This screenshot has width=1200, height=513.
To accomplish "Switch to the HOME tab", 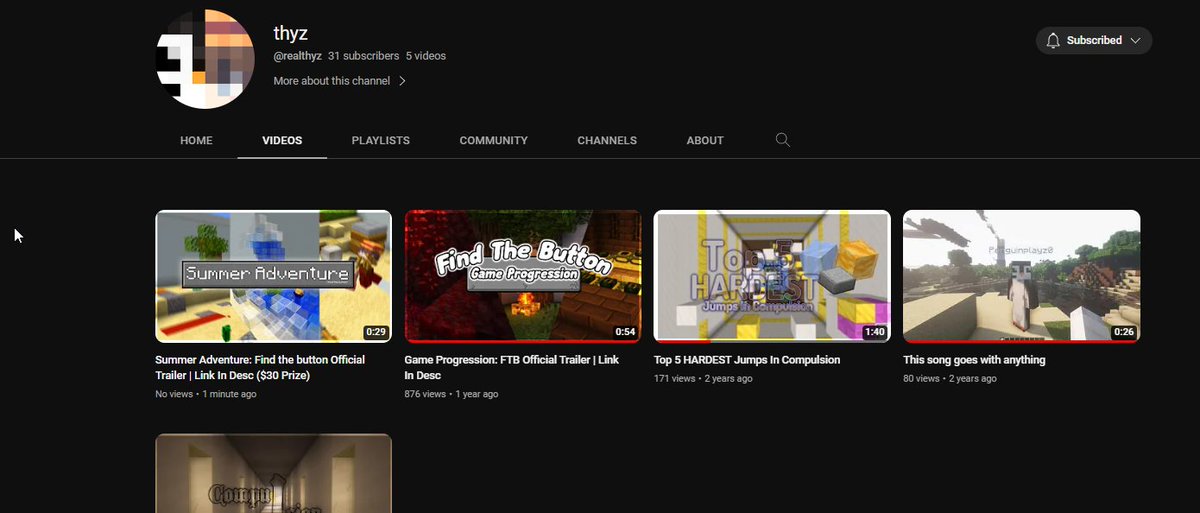I will pos(196,141).
